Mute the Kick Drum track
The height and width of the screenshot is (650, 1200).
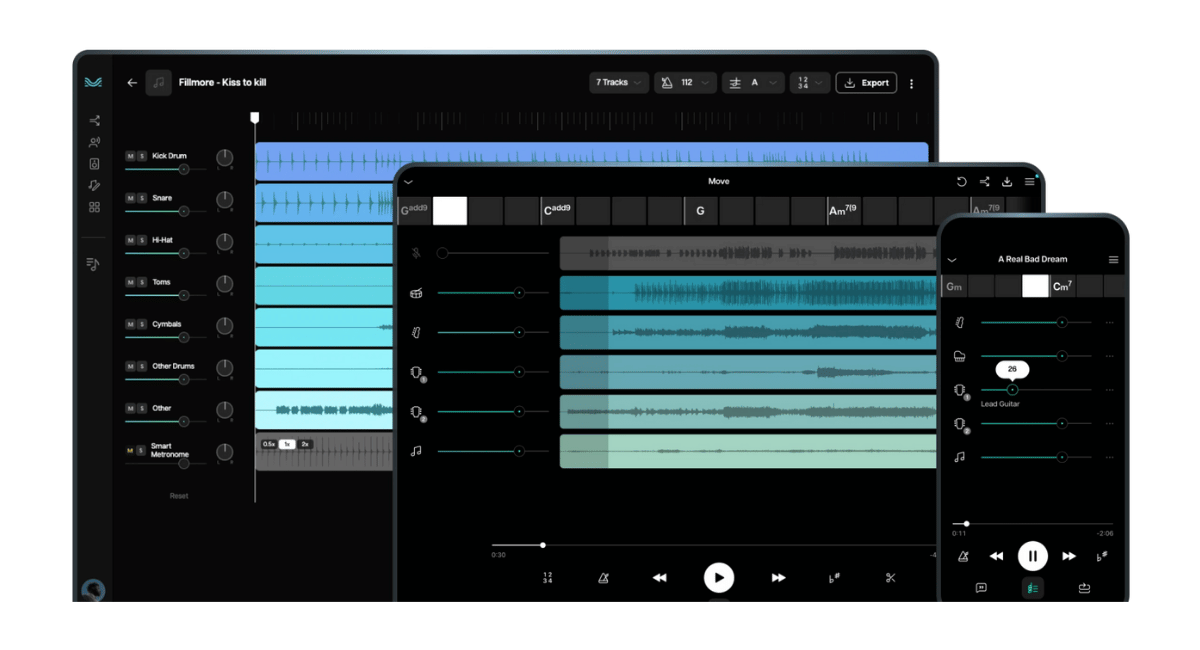[x=130, y=156]
